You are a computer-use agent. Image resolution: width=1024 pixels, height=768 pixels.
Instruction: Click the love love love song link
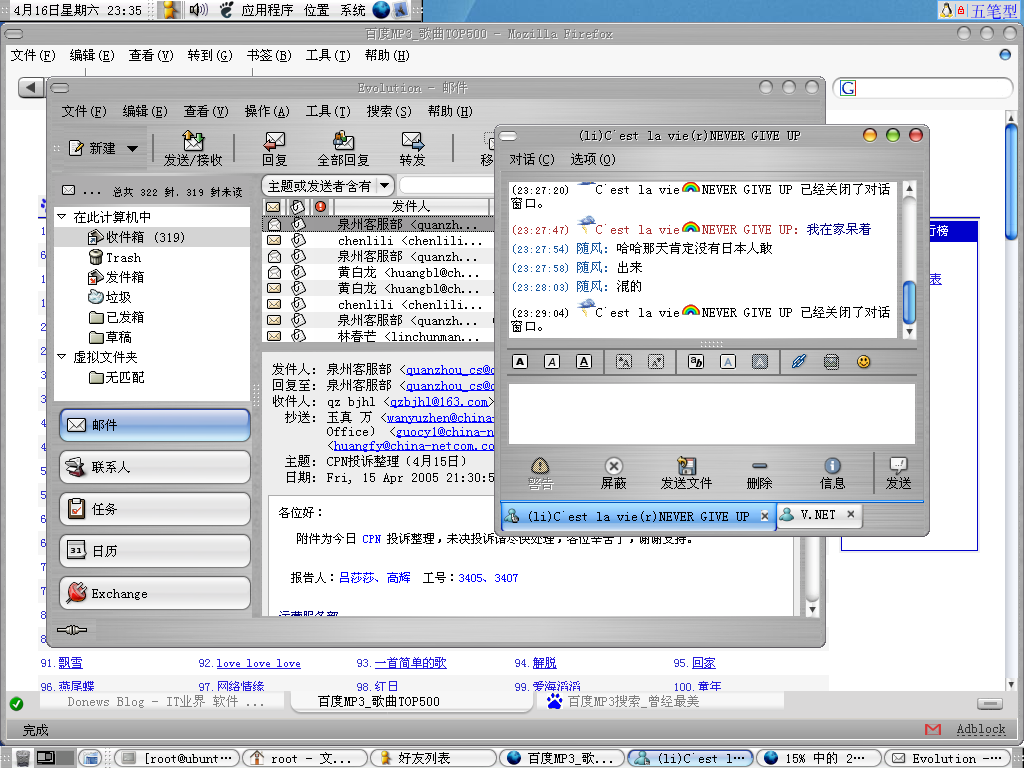259,663
